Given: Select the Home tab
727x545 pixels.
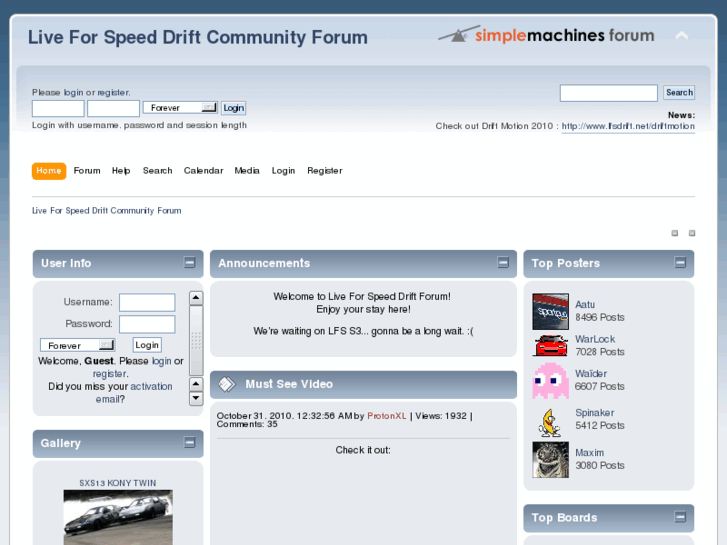Looking at the screenshot, I should click(49, 171).
